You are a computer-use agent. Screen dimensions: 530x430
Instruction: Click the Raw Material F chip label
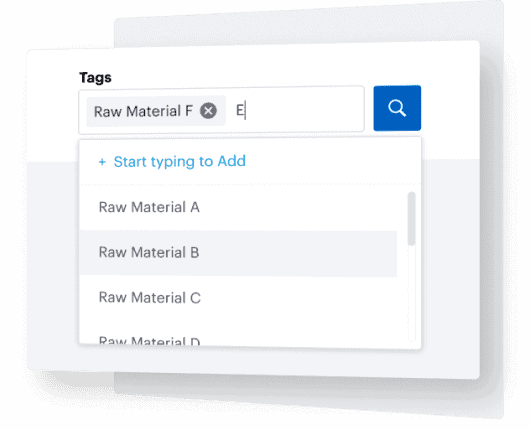pos(143,111)
